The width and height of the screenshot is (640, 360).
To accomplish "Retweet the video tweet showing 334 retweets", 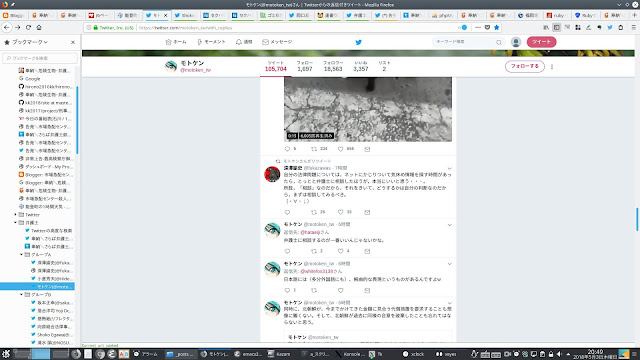I will (314, 149).
